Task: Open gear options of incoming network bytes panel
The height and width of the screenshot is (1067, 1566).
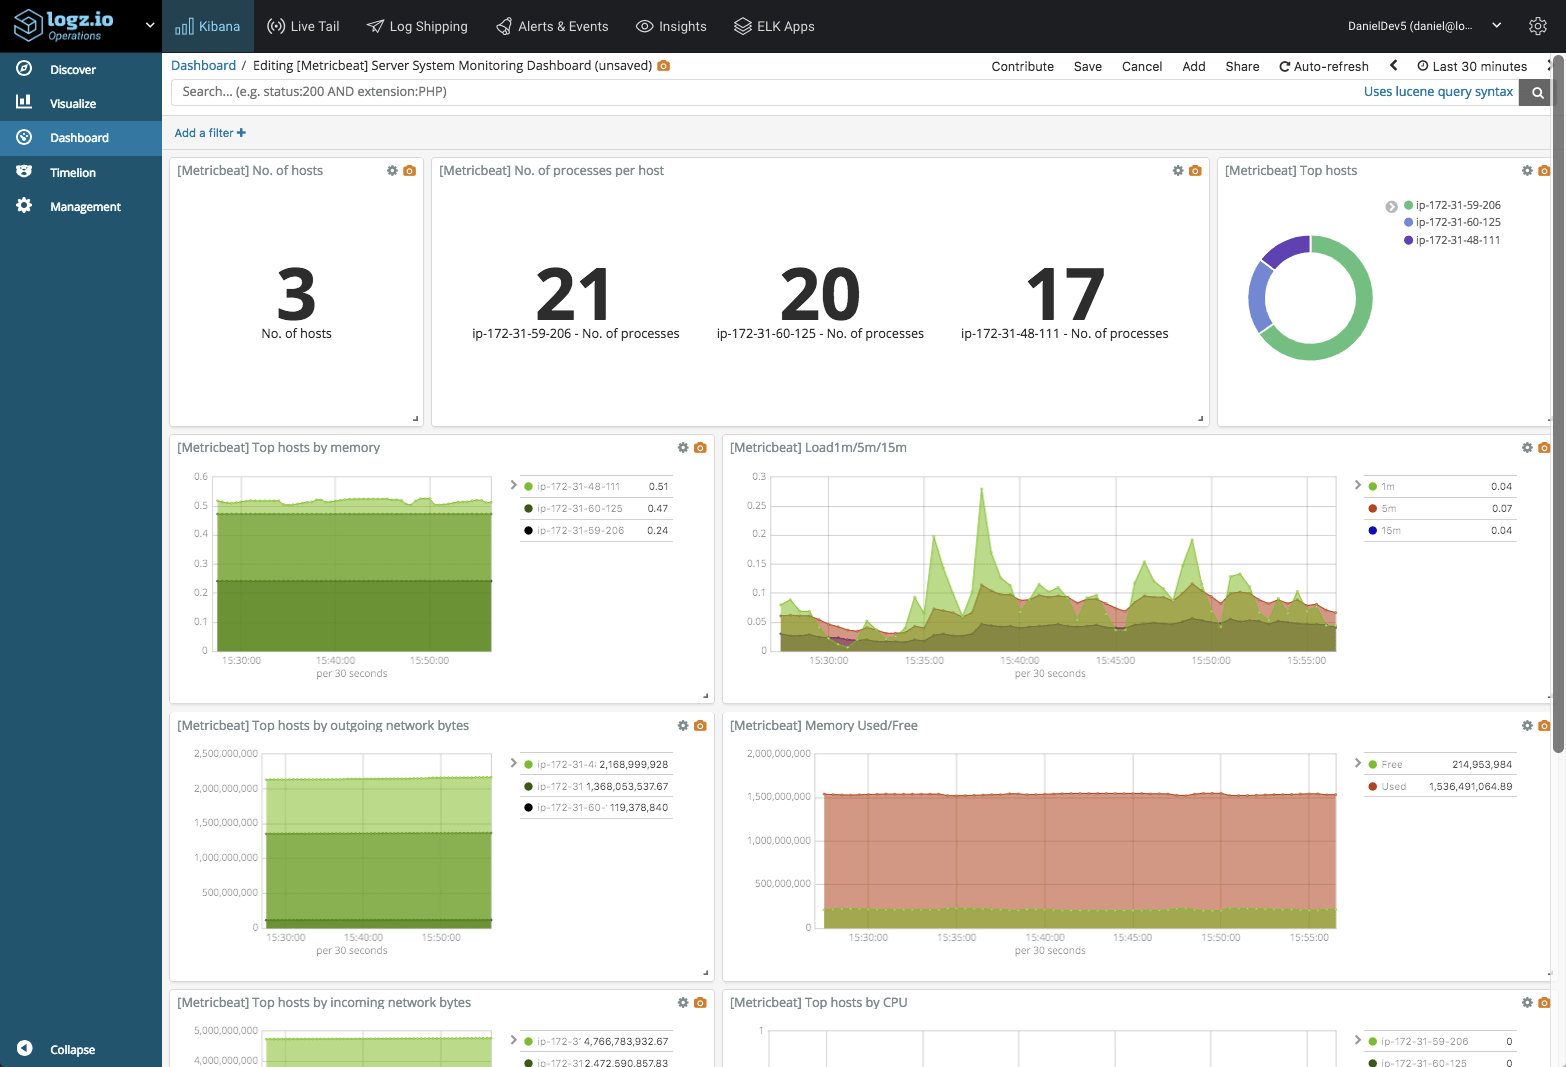Action: click(683, 1003)
